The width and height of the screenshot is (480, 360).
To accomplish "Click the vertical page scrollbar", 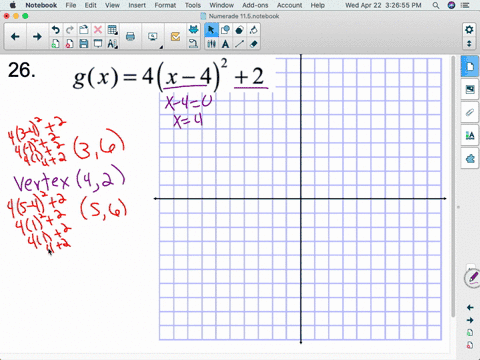I will pos(453,187).
